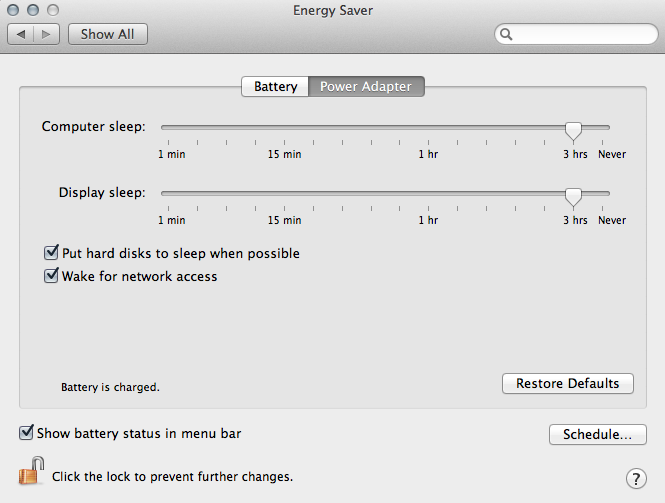Close the Energy Saver window
The width and height of the screenshot is (665, 503).
click(13, 9)
